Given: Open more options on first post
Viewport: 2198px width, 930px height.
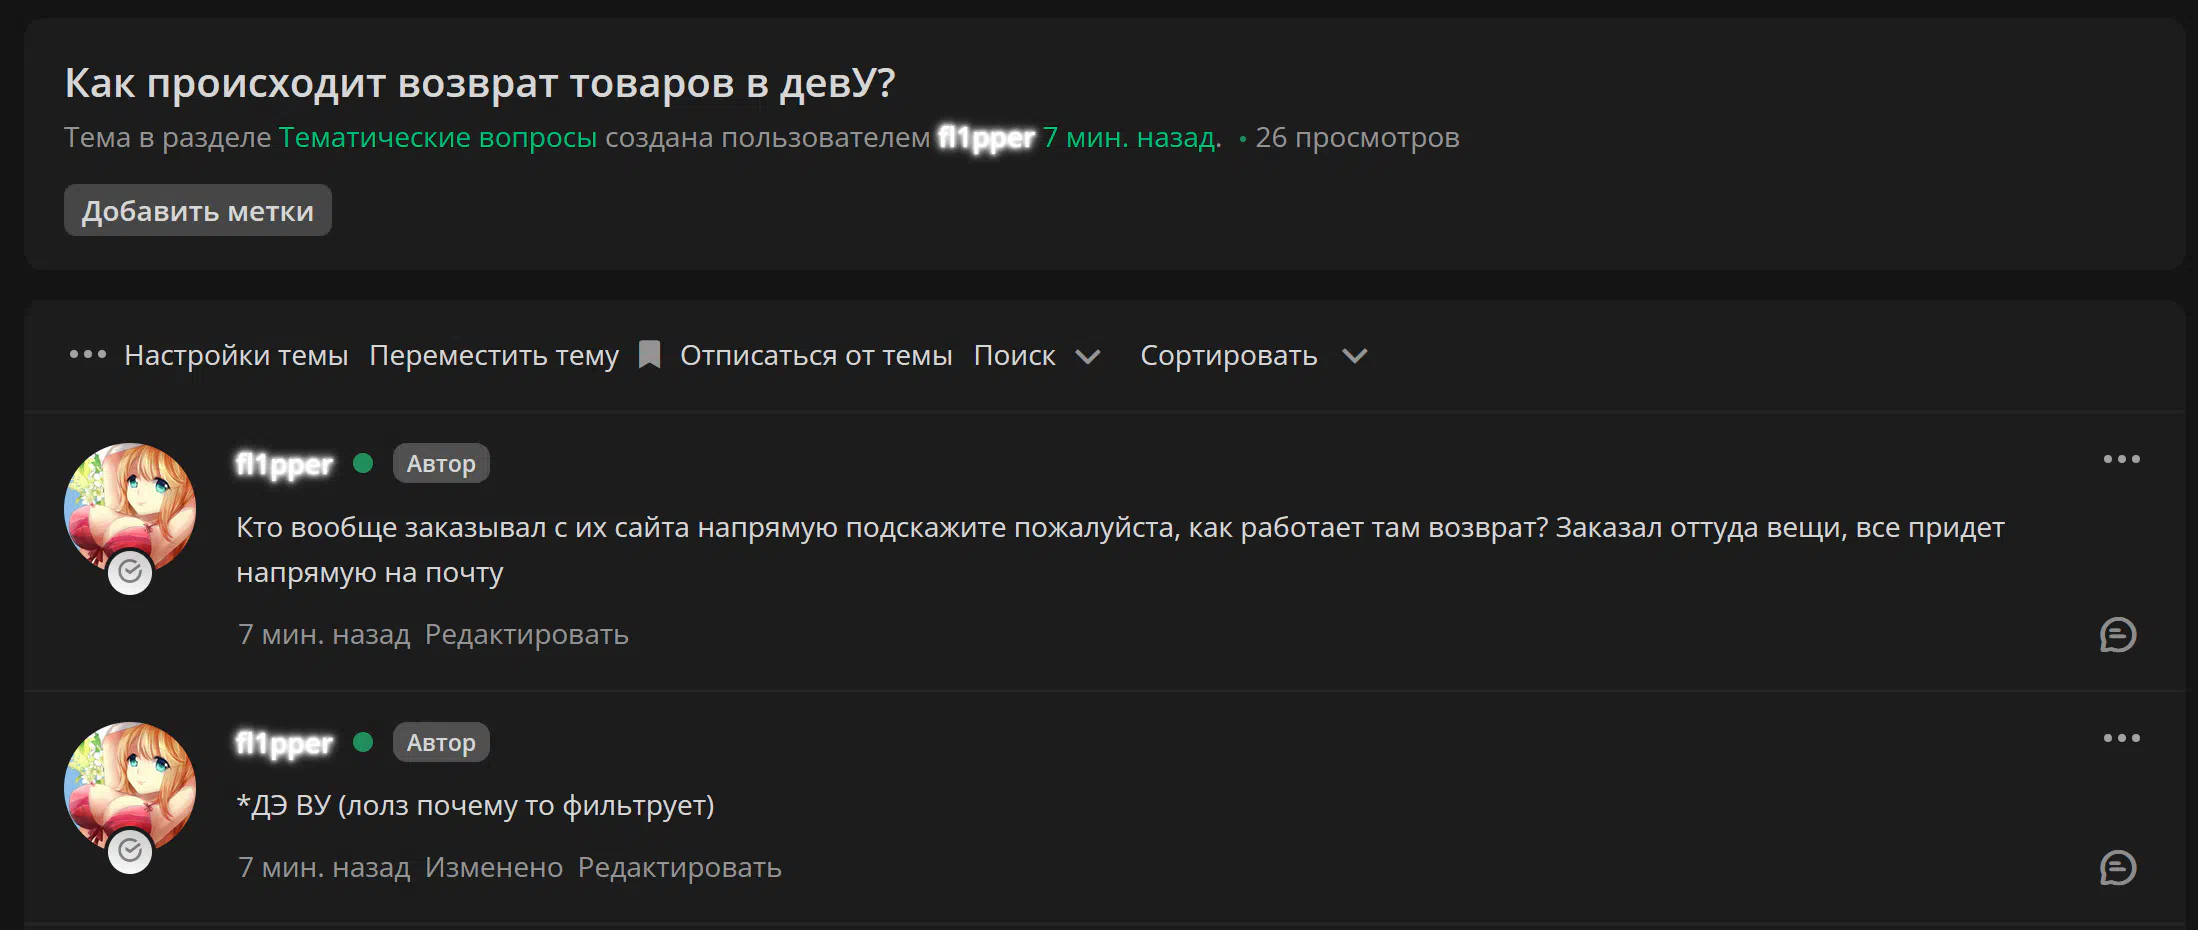Looking at the screenshot, I should [x=2121, y=460].
